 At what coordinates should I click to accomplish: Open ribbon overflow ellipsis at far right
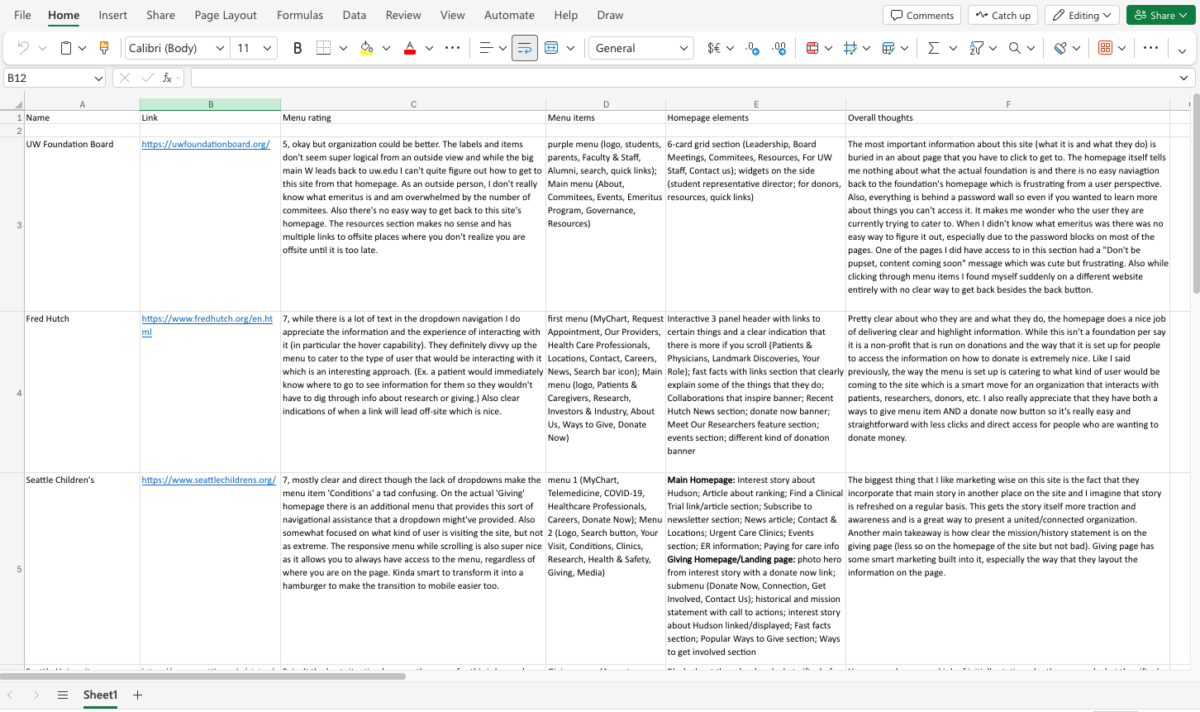pyautogui.click(x=1151, y=48)
